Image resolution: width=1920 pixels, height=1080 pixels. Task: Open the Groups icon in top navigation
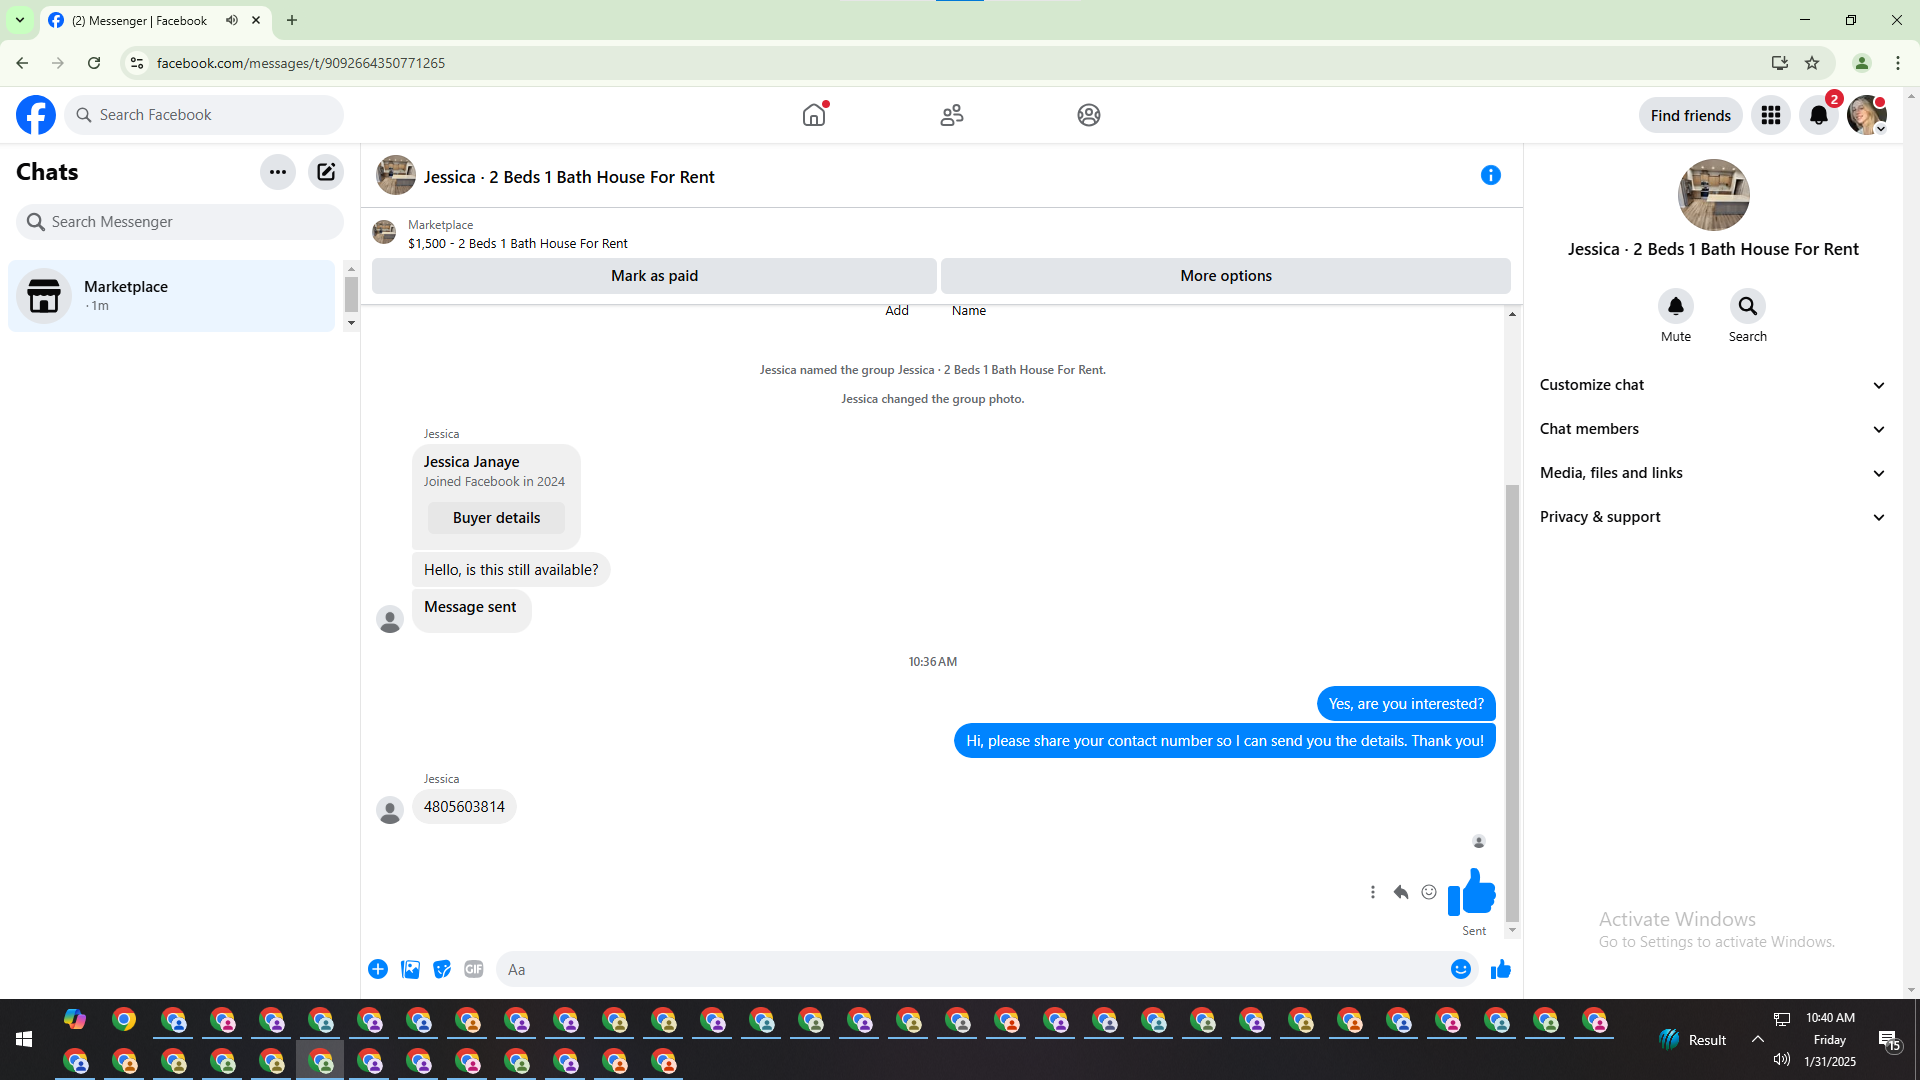coord(1089,115)
